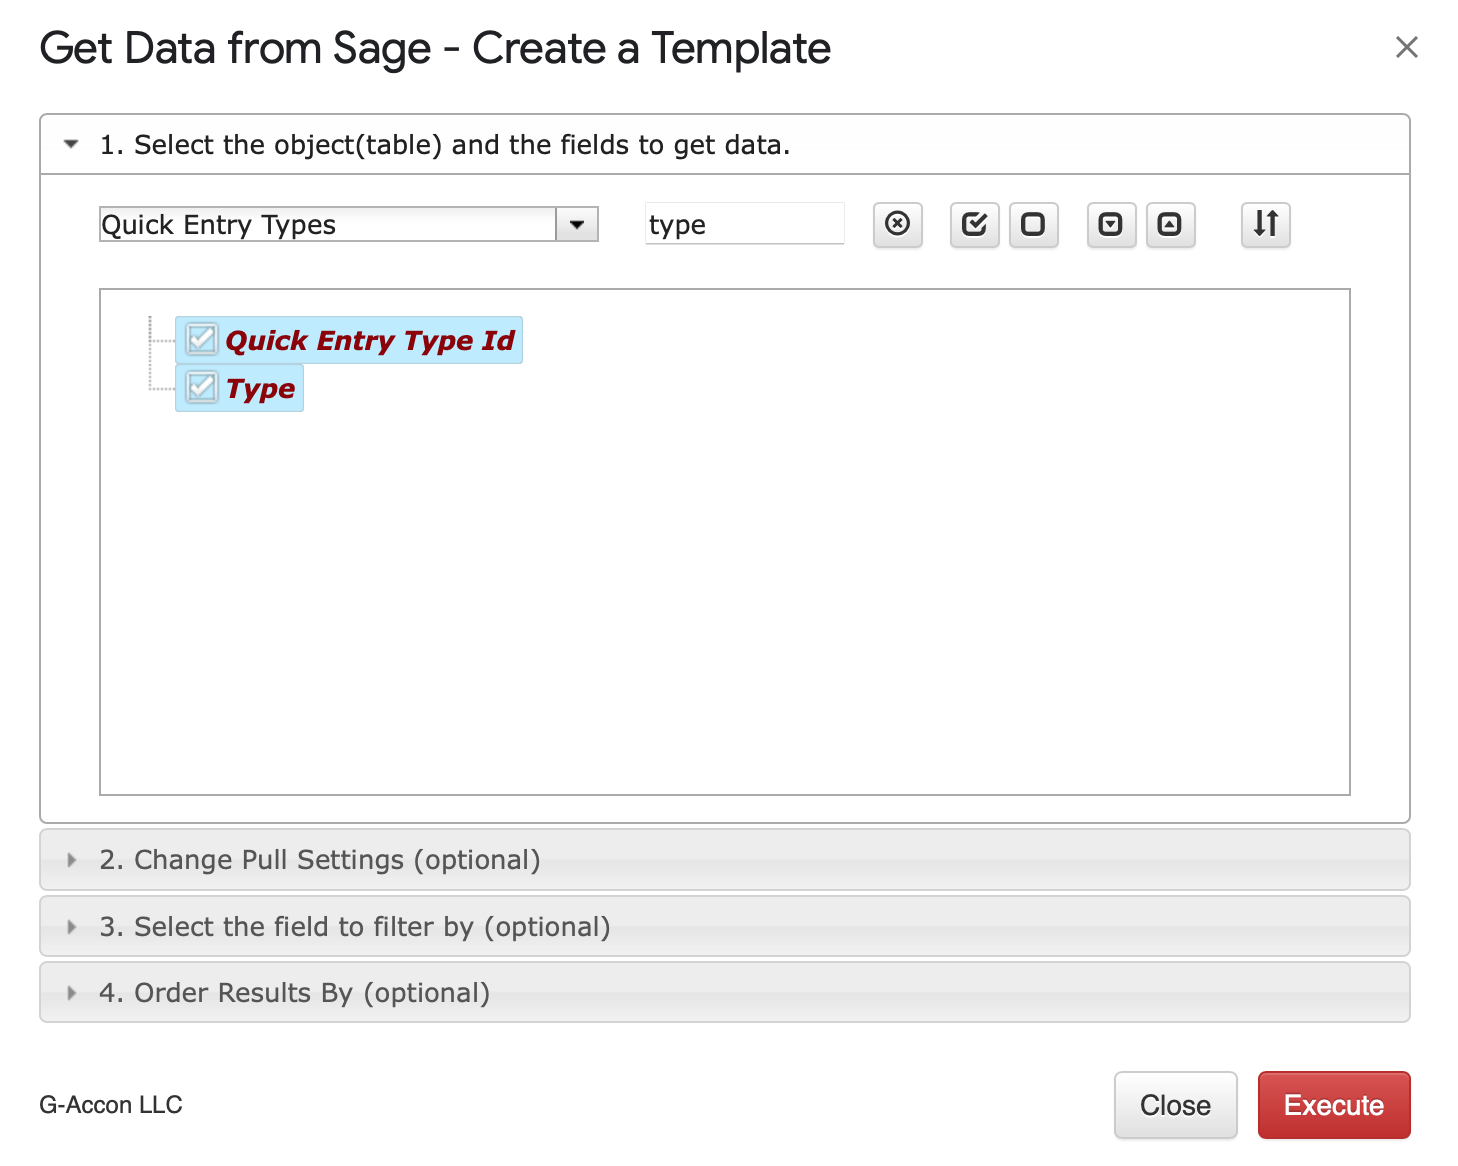Click the Close button
1458x1166 pixels.
(1175, 1105)
